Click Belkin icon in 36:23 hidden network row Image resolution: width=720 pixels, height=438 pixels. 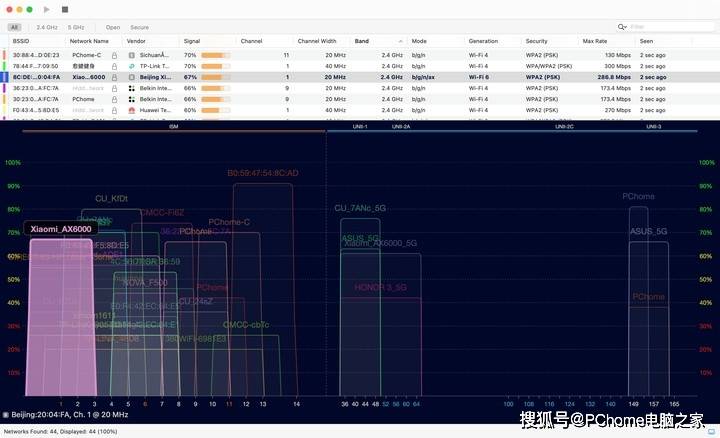click(x=132, y=88)
